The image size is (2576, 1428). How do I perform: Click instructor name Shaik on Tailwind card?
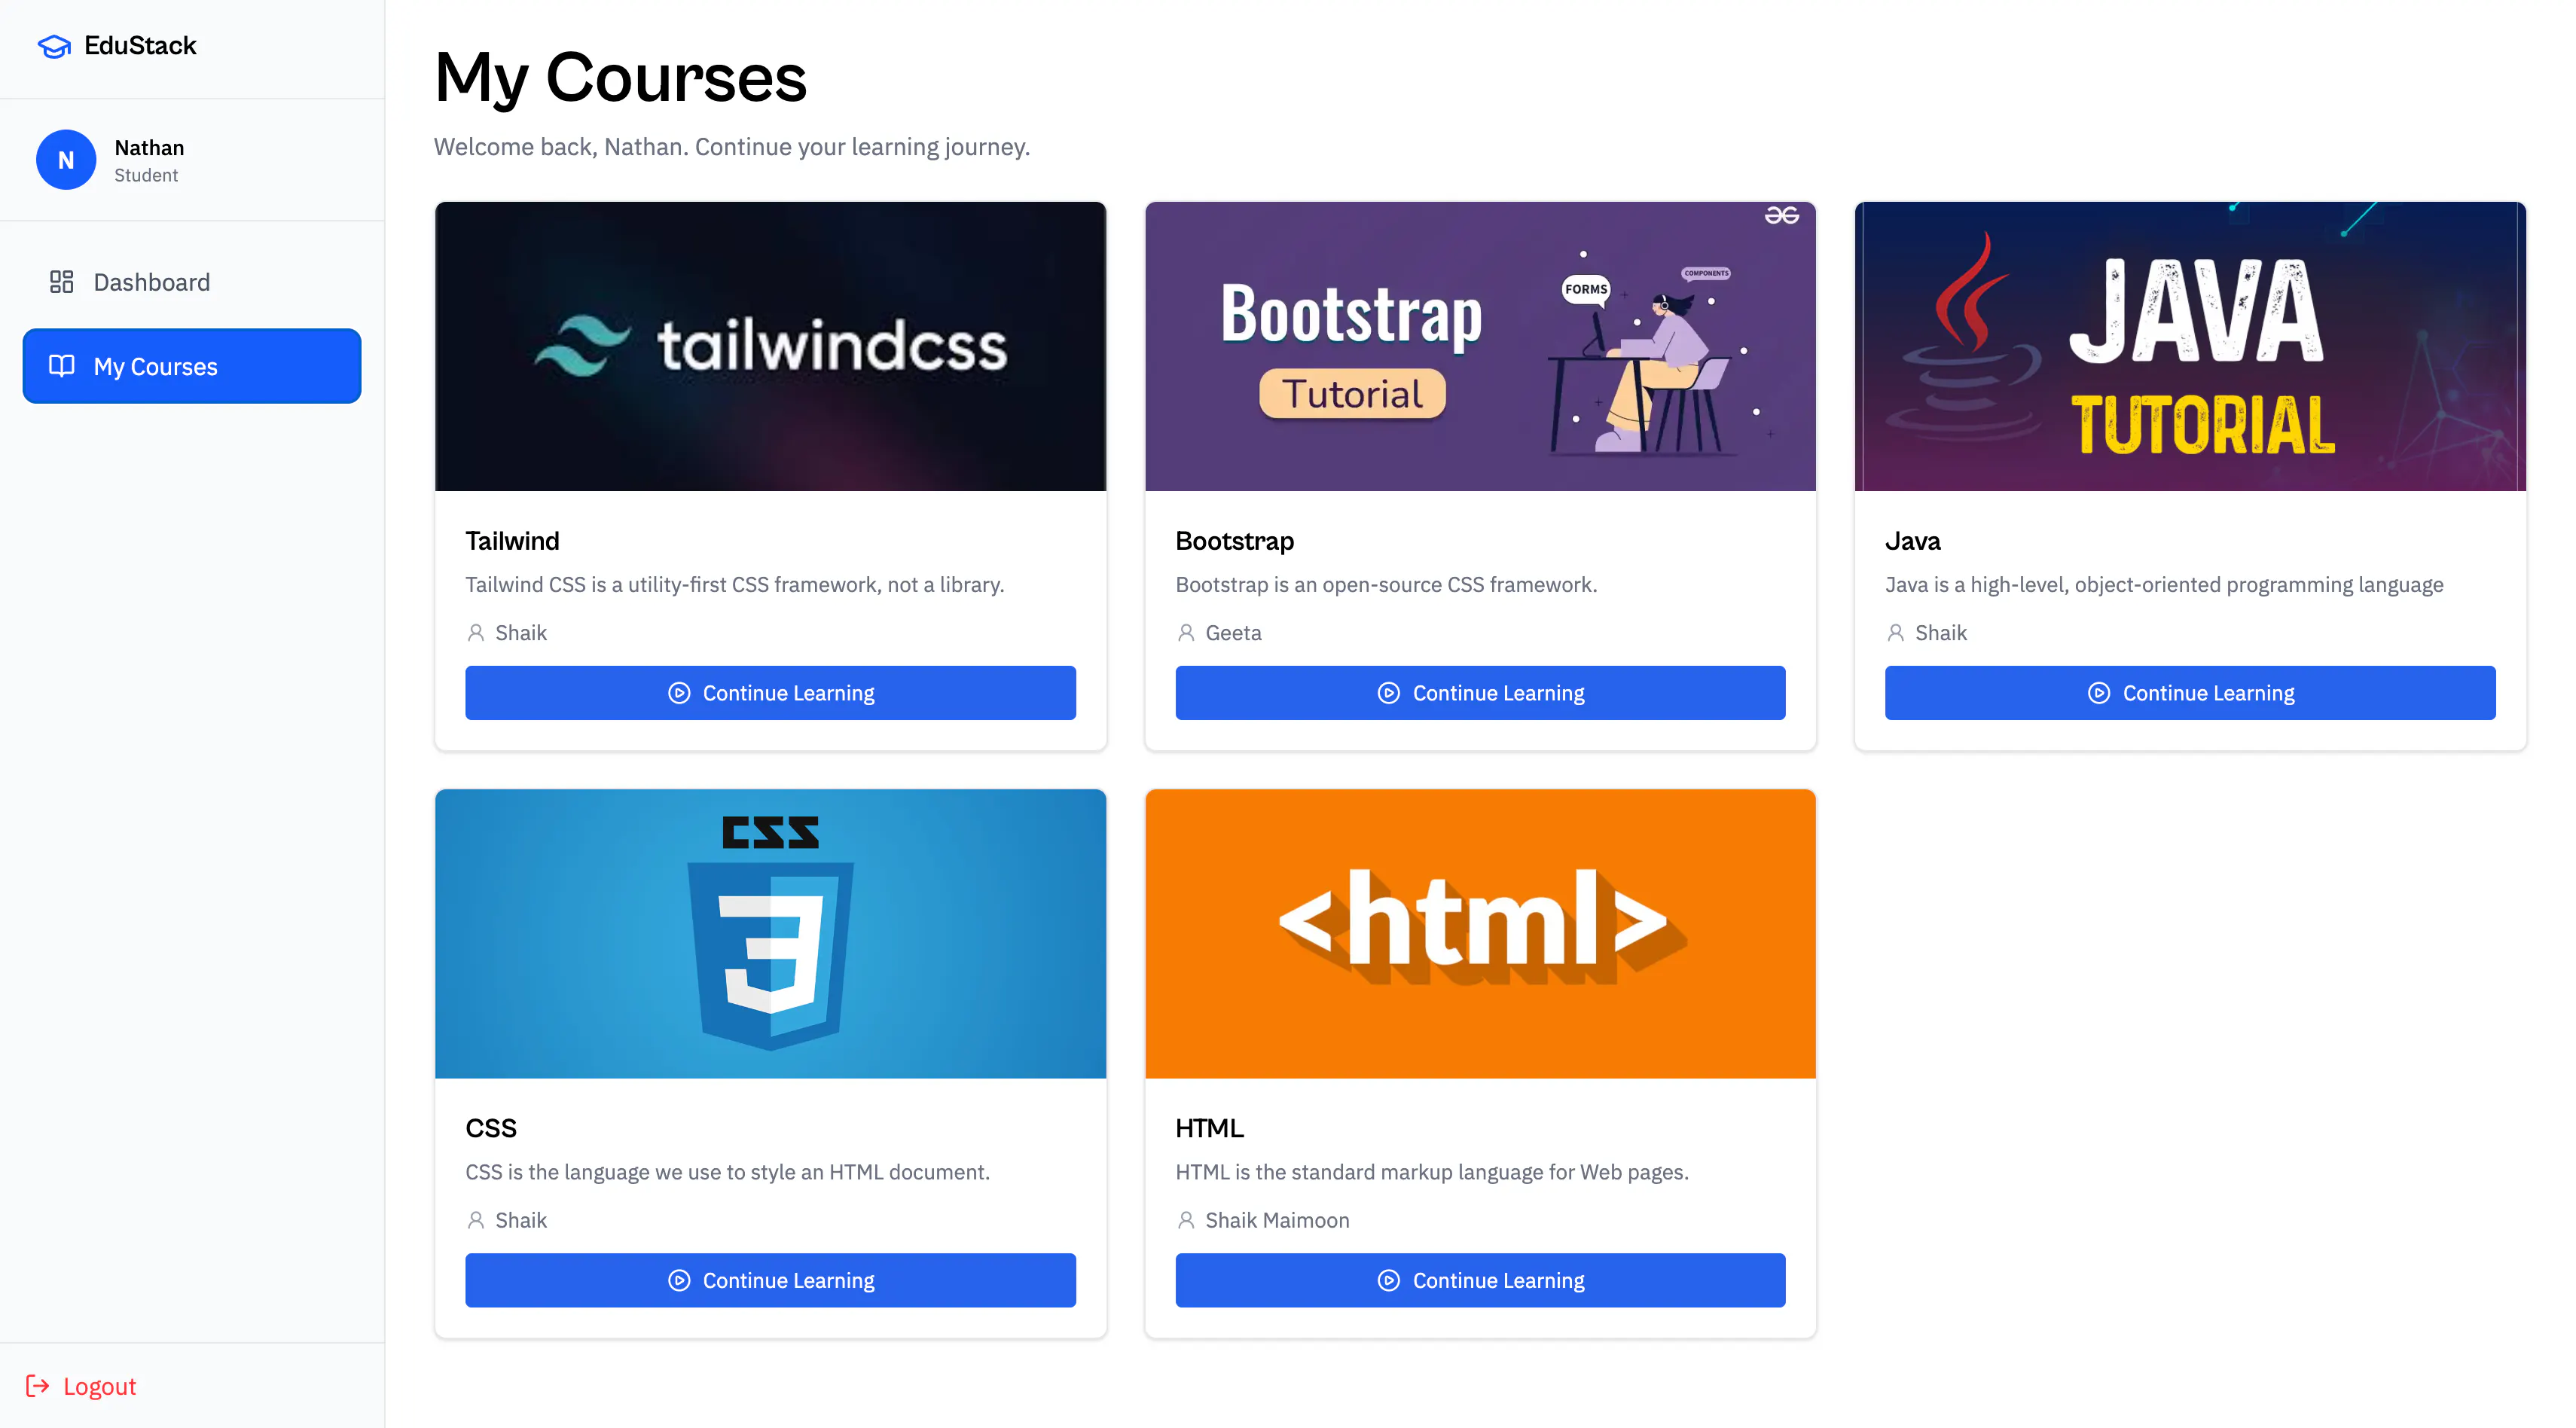(521, 633)
